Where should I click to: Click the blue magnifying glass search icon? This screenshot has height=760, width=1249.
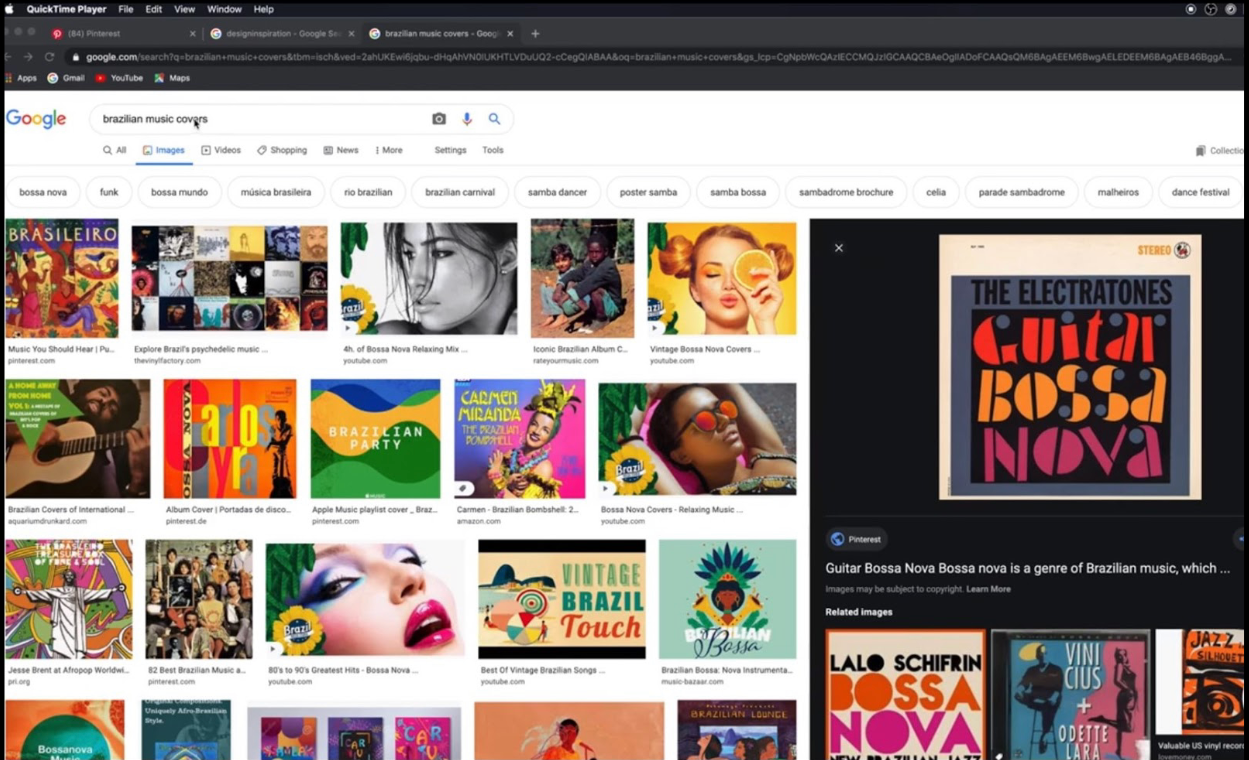pyautogui.click(x=494, y=119)
